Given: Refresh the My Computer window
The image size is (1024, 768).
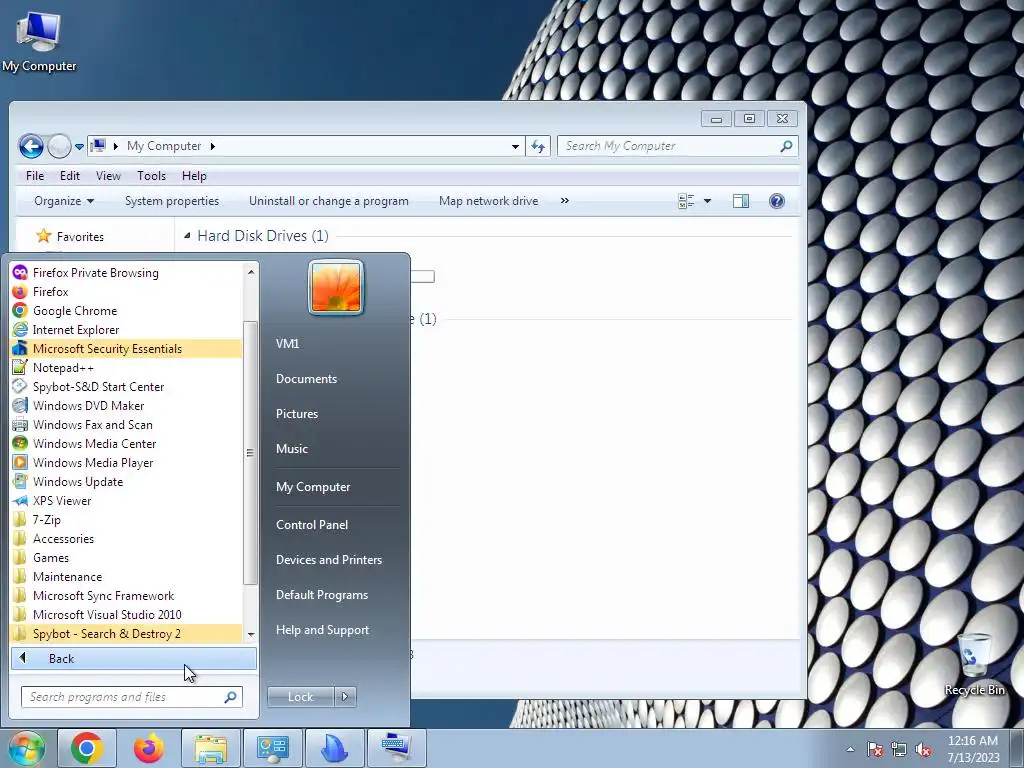Looking at the screenshot, I should [538, 146].
